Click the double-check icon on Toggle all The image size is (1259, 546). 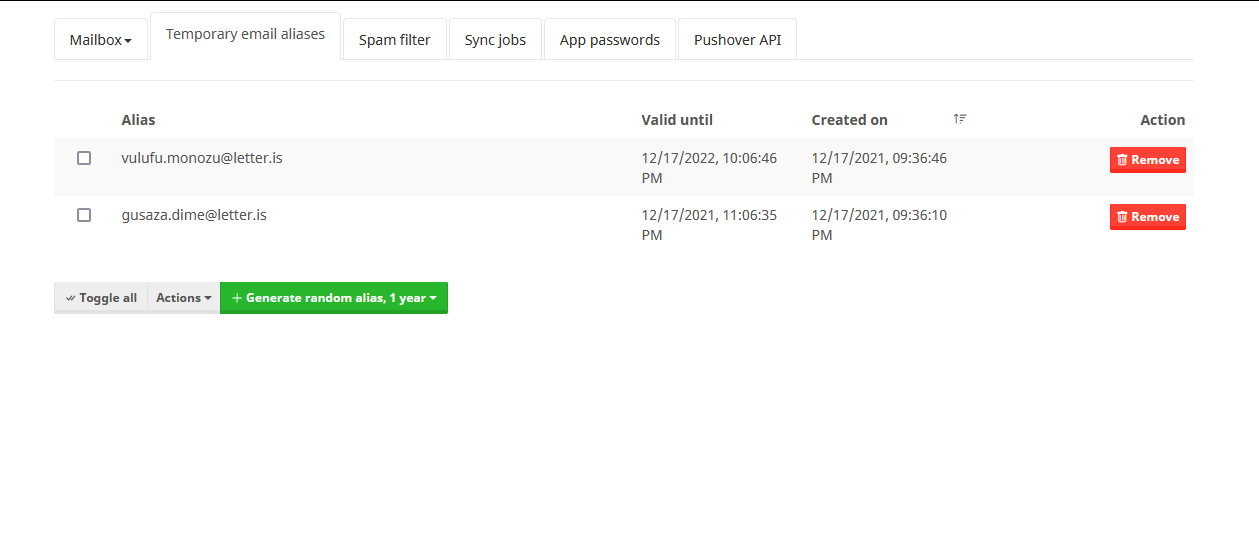click(70, 298)
